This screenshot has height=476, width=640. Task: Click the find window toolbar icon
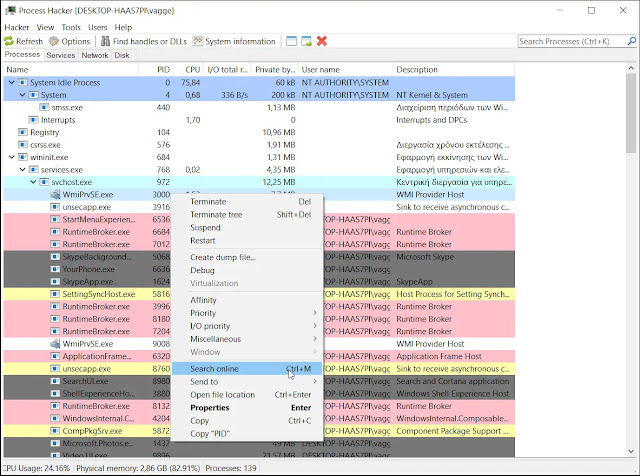pos(291,41)
